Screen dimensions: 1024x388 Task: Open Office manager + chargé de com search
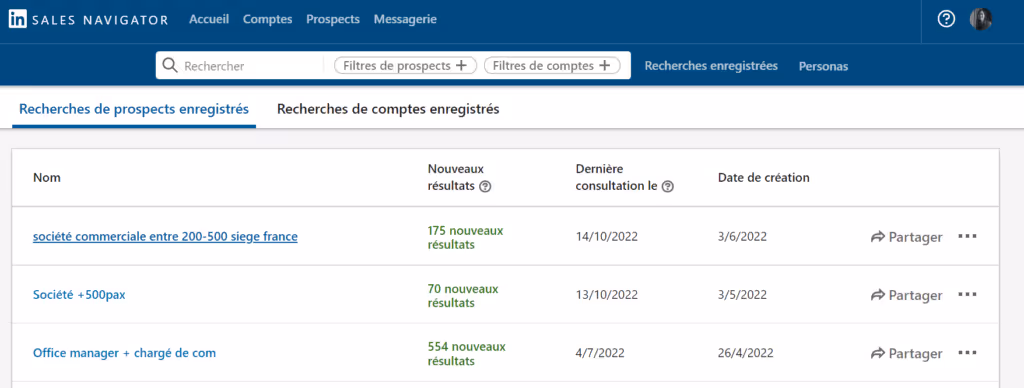[124, 353]
